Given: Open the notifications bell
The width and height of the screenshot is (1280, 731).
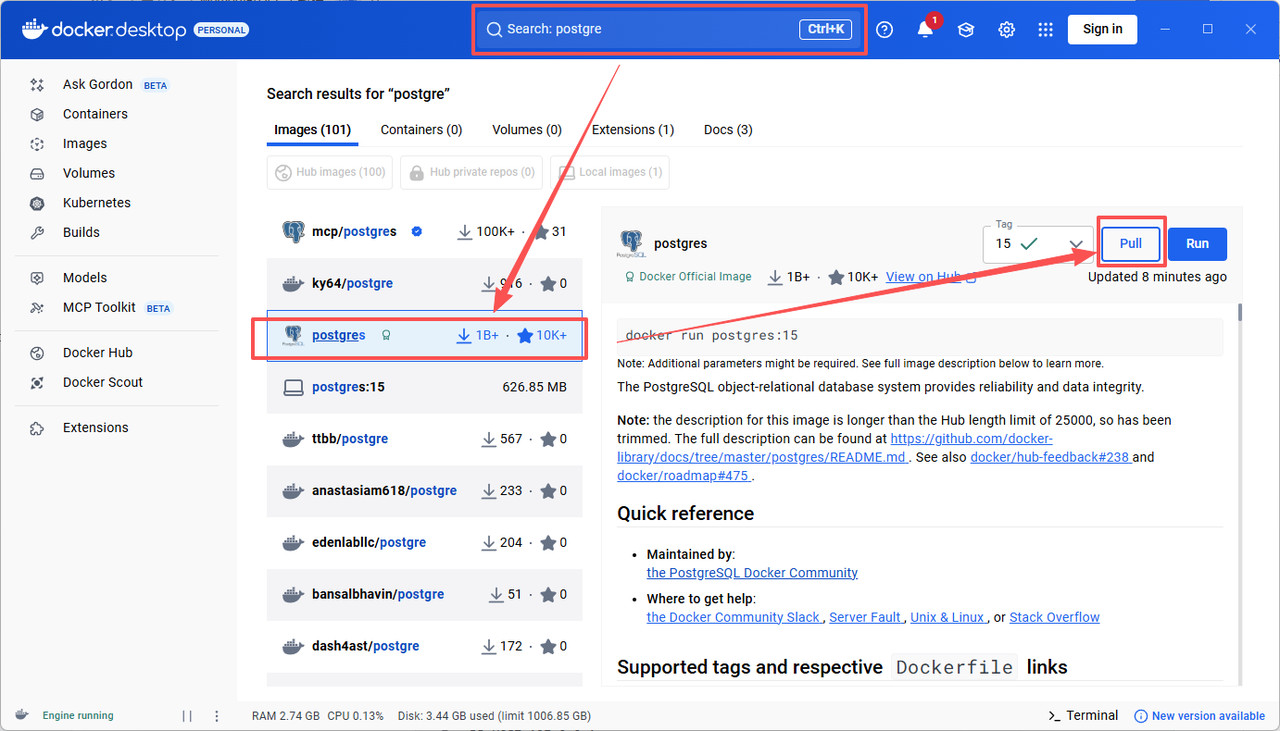Looking at the screenshot, I should pyautogui.click(x=925, y=29).
